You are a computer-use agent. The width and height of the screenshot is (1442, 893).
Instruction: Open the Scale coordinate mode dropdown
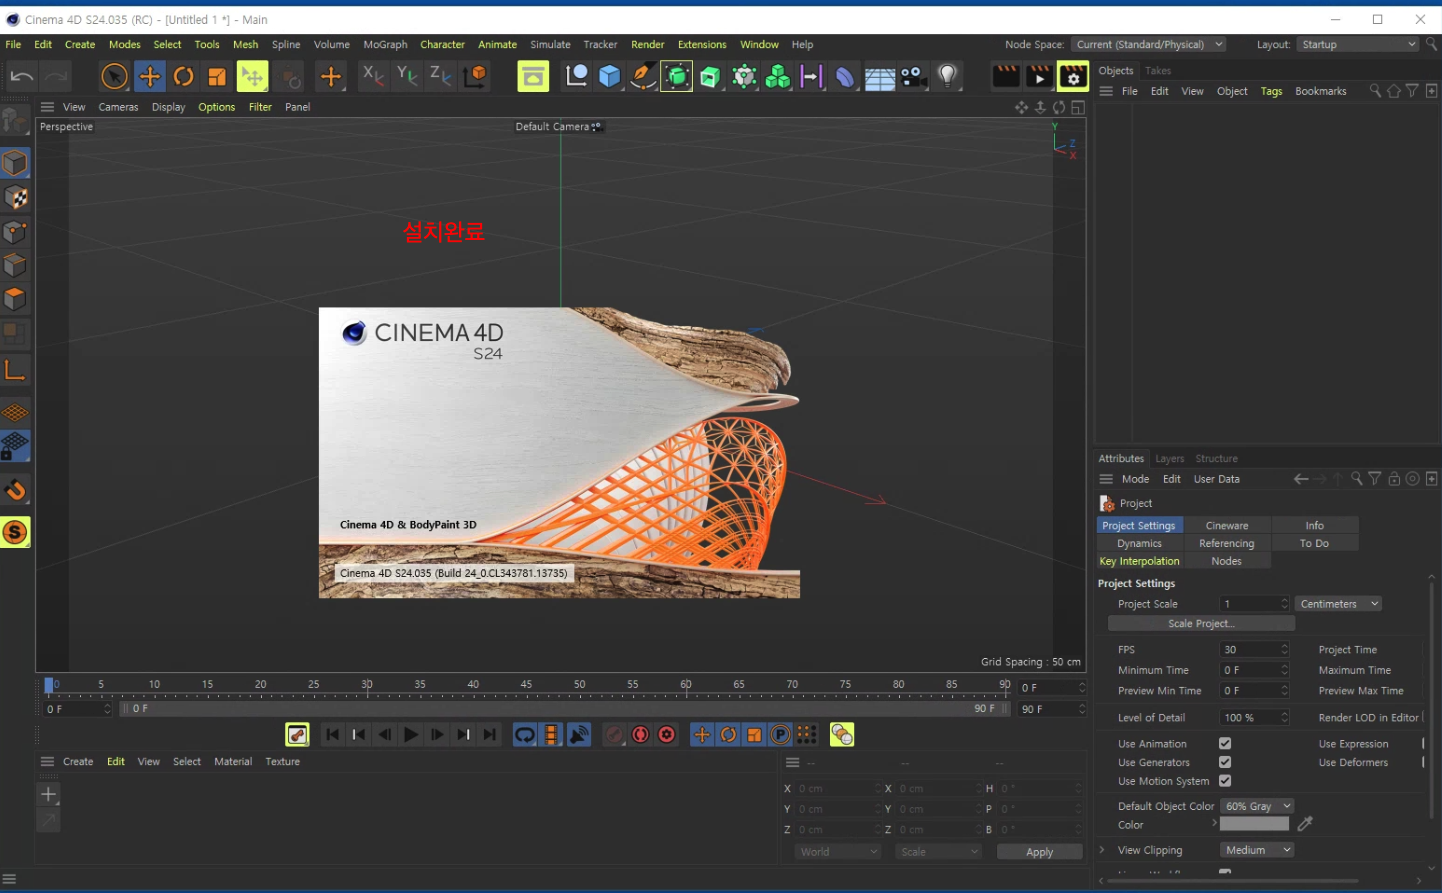pyautogui.click(x=939, y=852)
